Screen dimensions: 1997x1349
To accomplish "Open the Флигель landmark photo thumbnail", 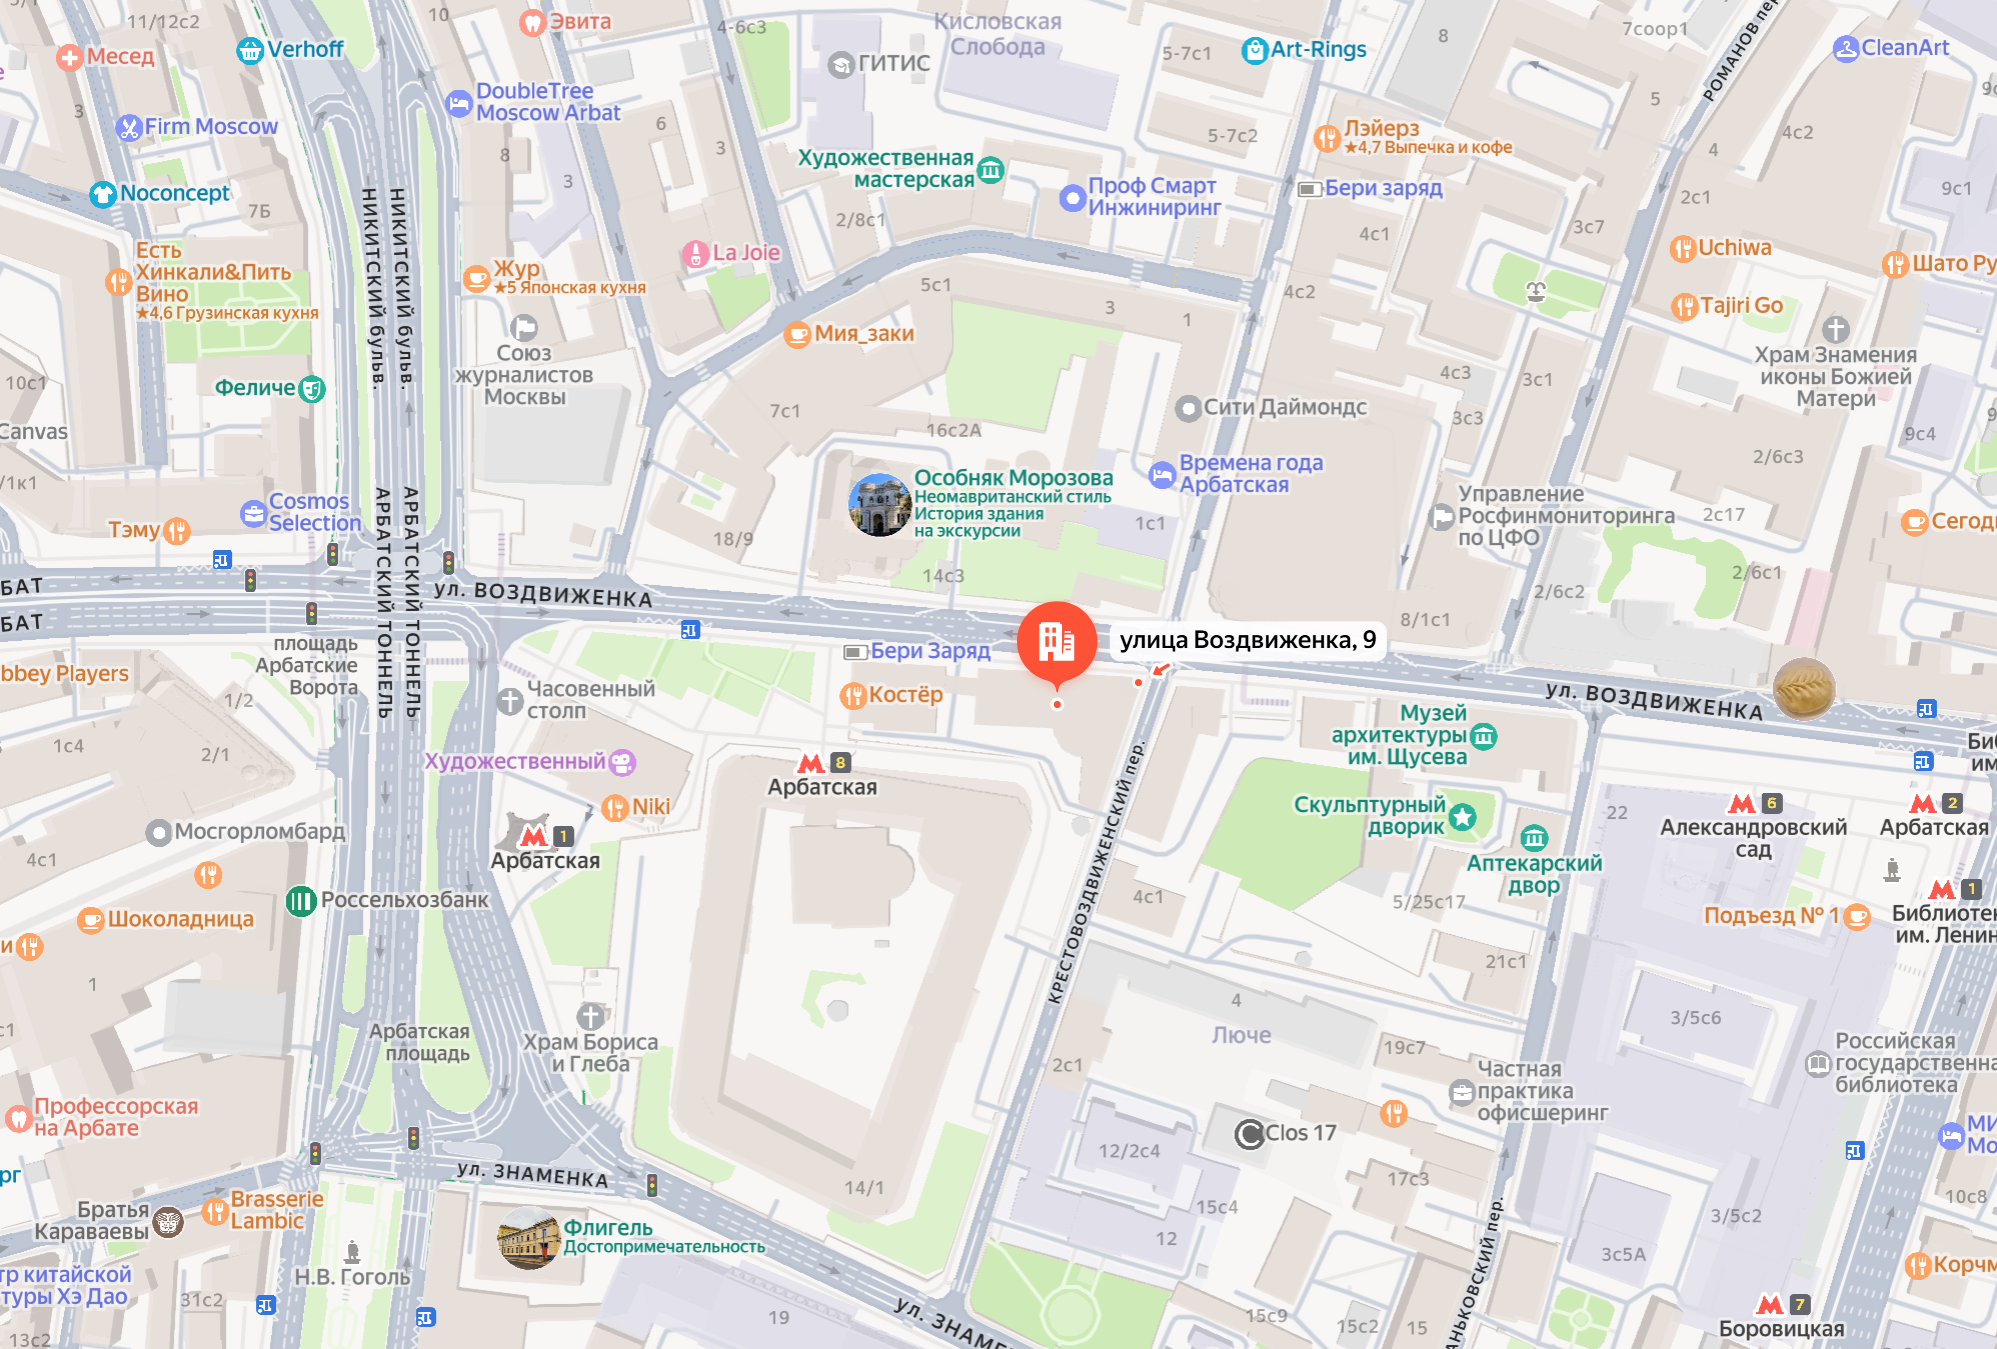I will tap(529, 1238).
